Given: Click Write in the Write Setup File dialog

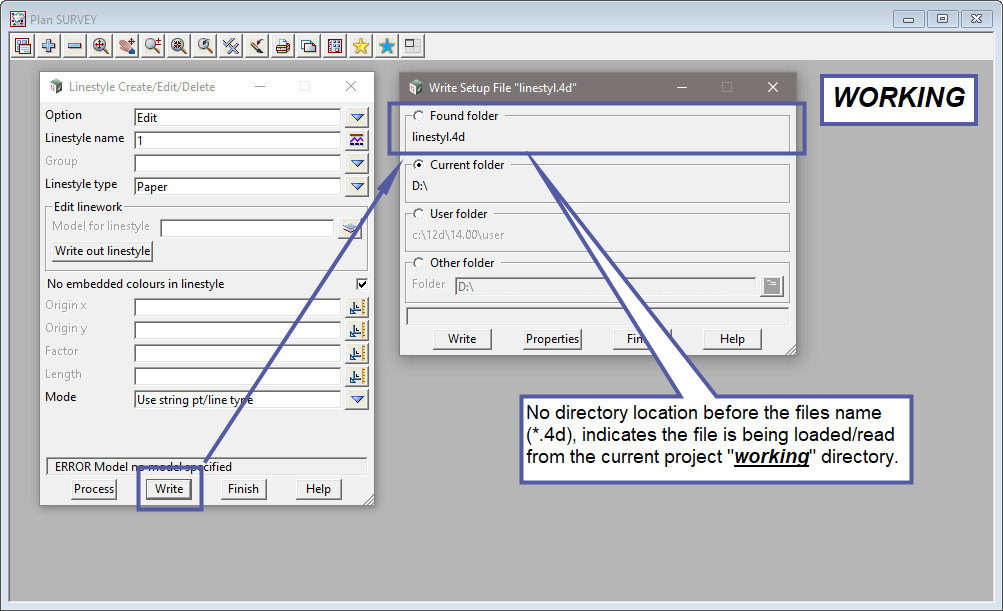Looking at the screenshot, I should (462, 339).
